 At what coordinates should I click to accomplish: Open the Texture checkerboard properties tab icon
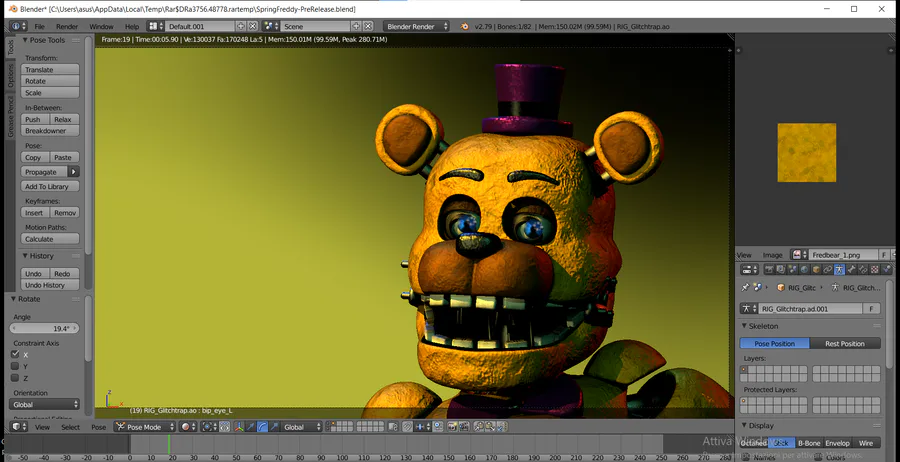875,269
